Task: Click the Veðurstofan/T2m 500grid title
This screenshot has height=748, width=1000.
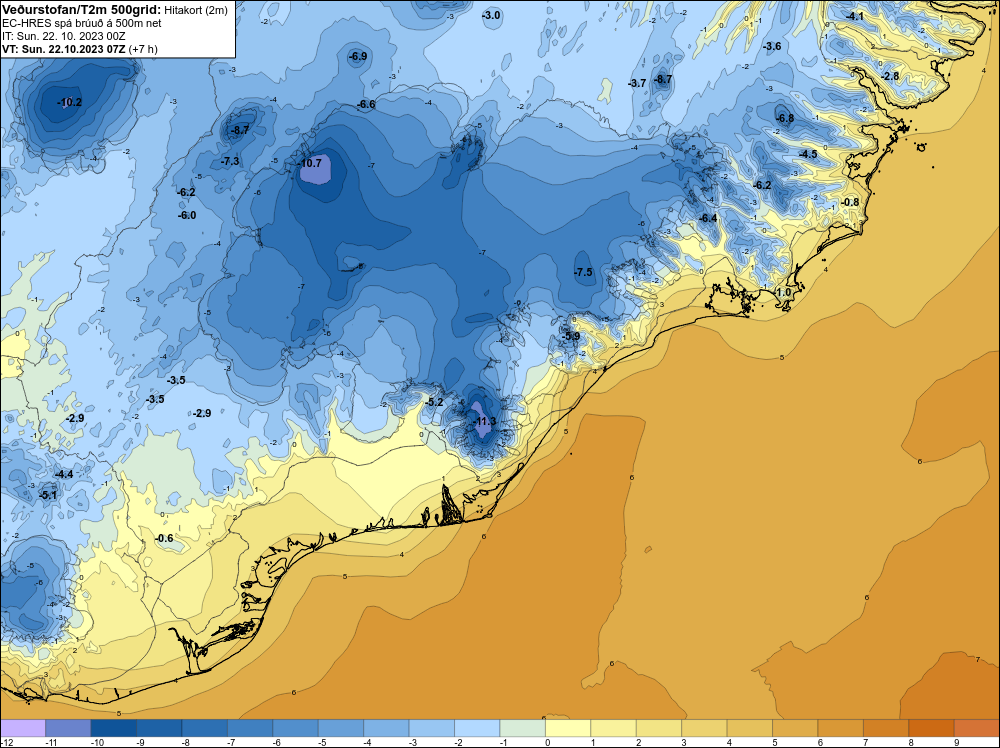Action: (x=81, y=10)
